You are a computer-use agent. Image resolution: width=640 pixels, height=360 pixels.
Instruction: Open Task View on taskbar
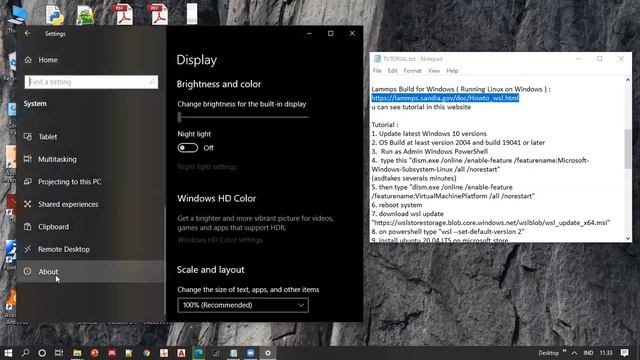pos(59,353)
